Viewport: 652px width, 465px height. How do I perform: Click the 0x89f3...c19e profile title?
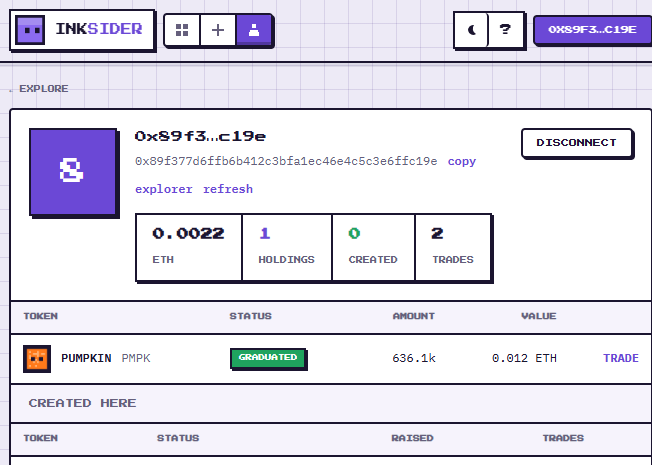click(x=200, y=136)
